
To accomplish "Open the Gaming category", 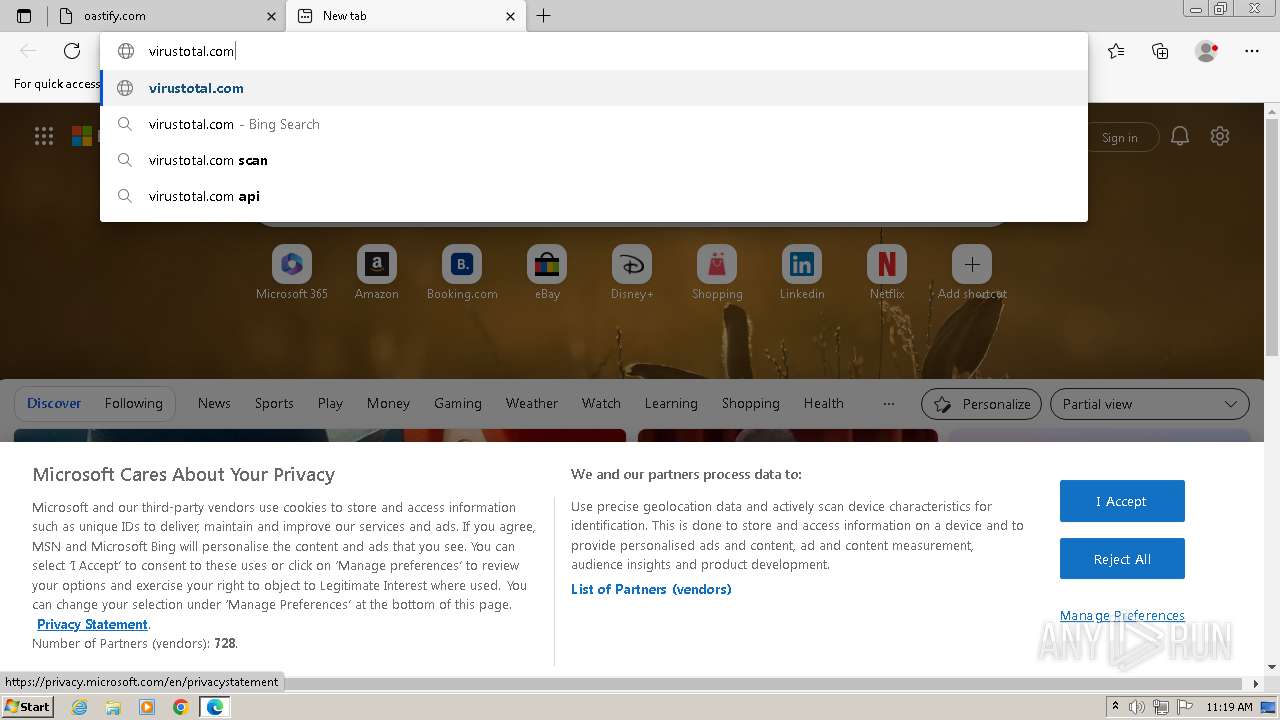I will [x=458, y=403].
